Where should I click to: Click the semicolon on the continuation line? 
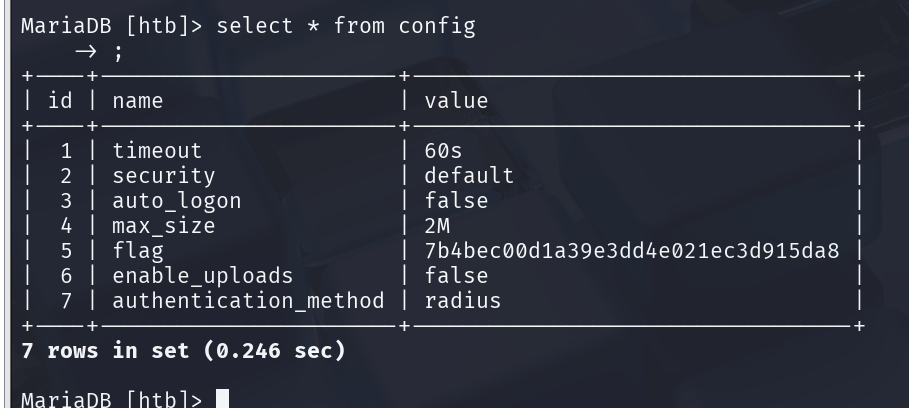click(117, 51)
